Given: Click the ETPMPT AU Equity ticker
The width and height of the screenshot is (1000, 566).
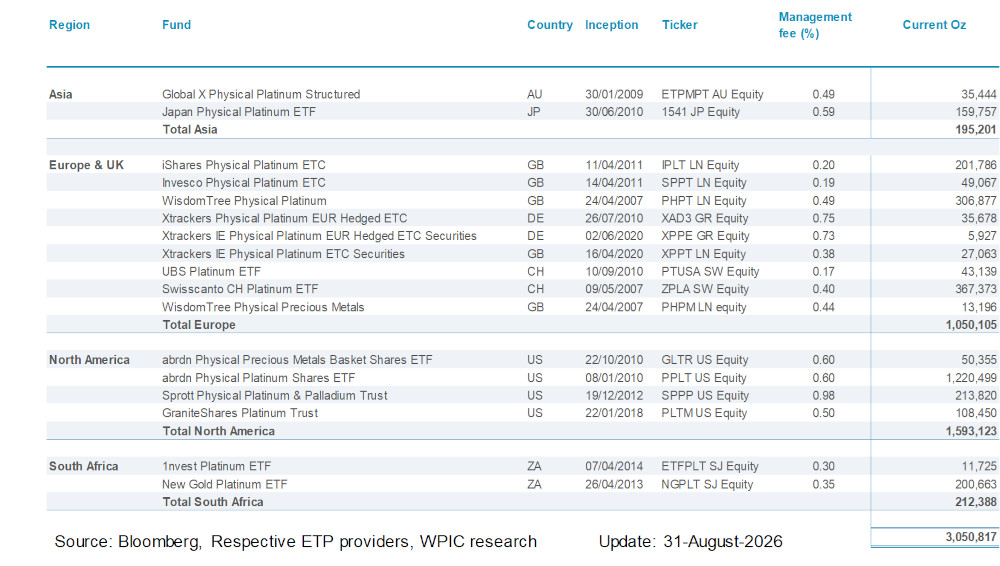Looking at the screenshot, I should [712, 94].
